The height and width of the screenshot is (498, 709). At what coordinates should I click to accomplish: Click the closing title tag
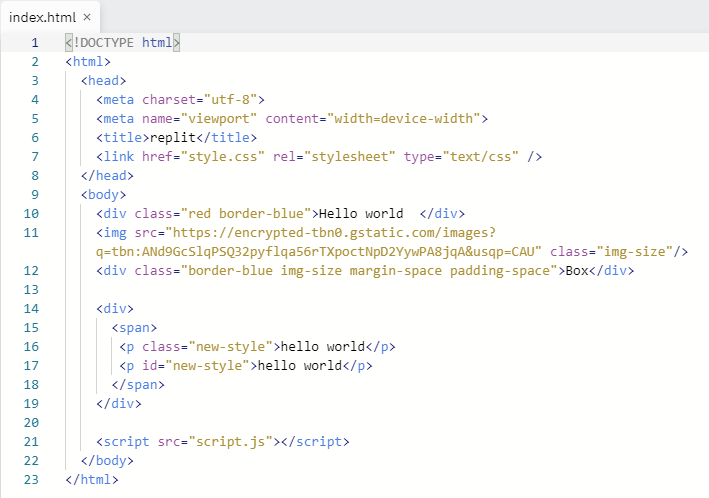(x=227, y=138)
